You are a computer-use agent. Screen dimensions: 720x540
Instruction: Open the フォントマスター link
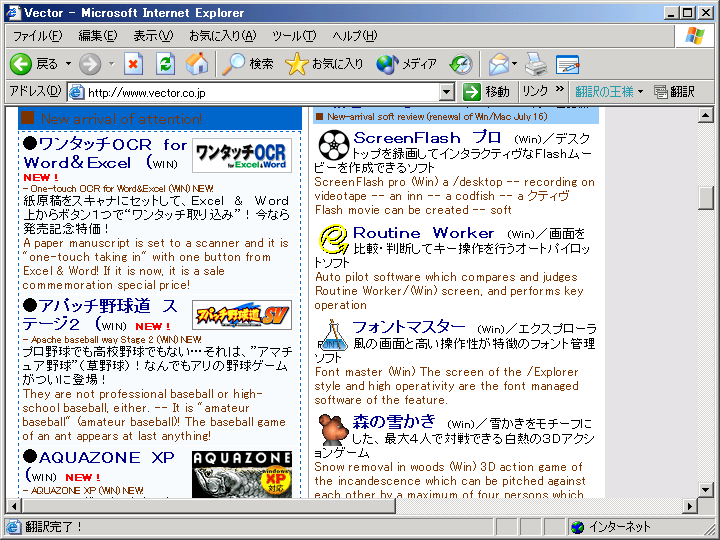409,327
